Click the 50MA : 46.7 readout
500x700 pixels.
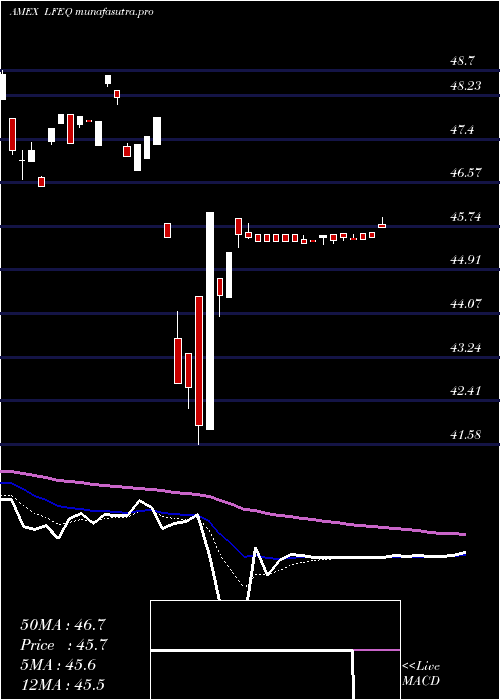[63, 625]
